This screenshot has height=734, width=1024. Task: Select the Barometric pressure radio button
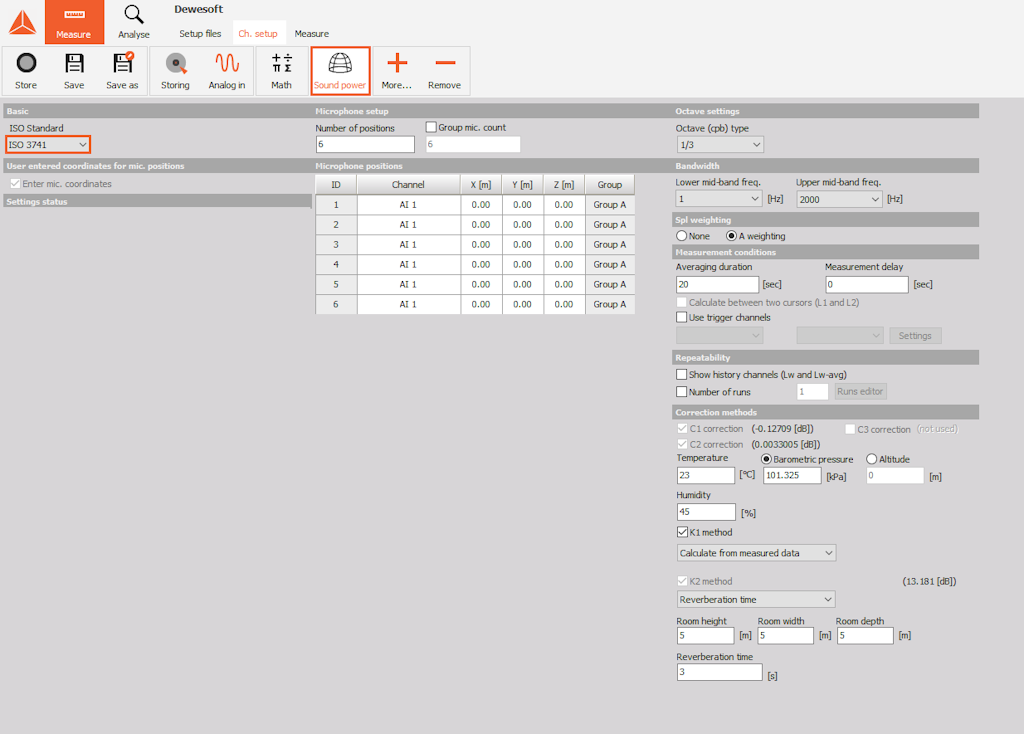point(767,459)
